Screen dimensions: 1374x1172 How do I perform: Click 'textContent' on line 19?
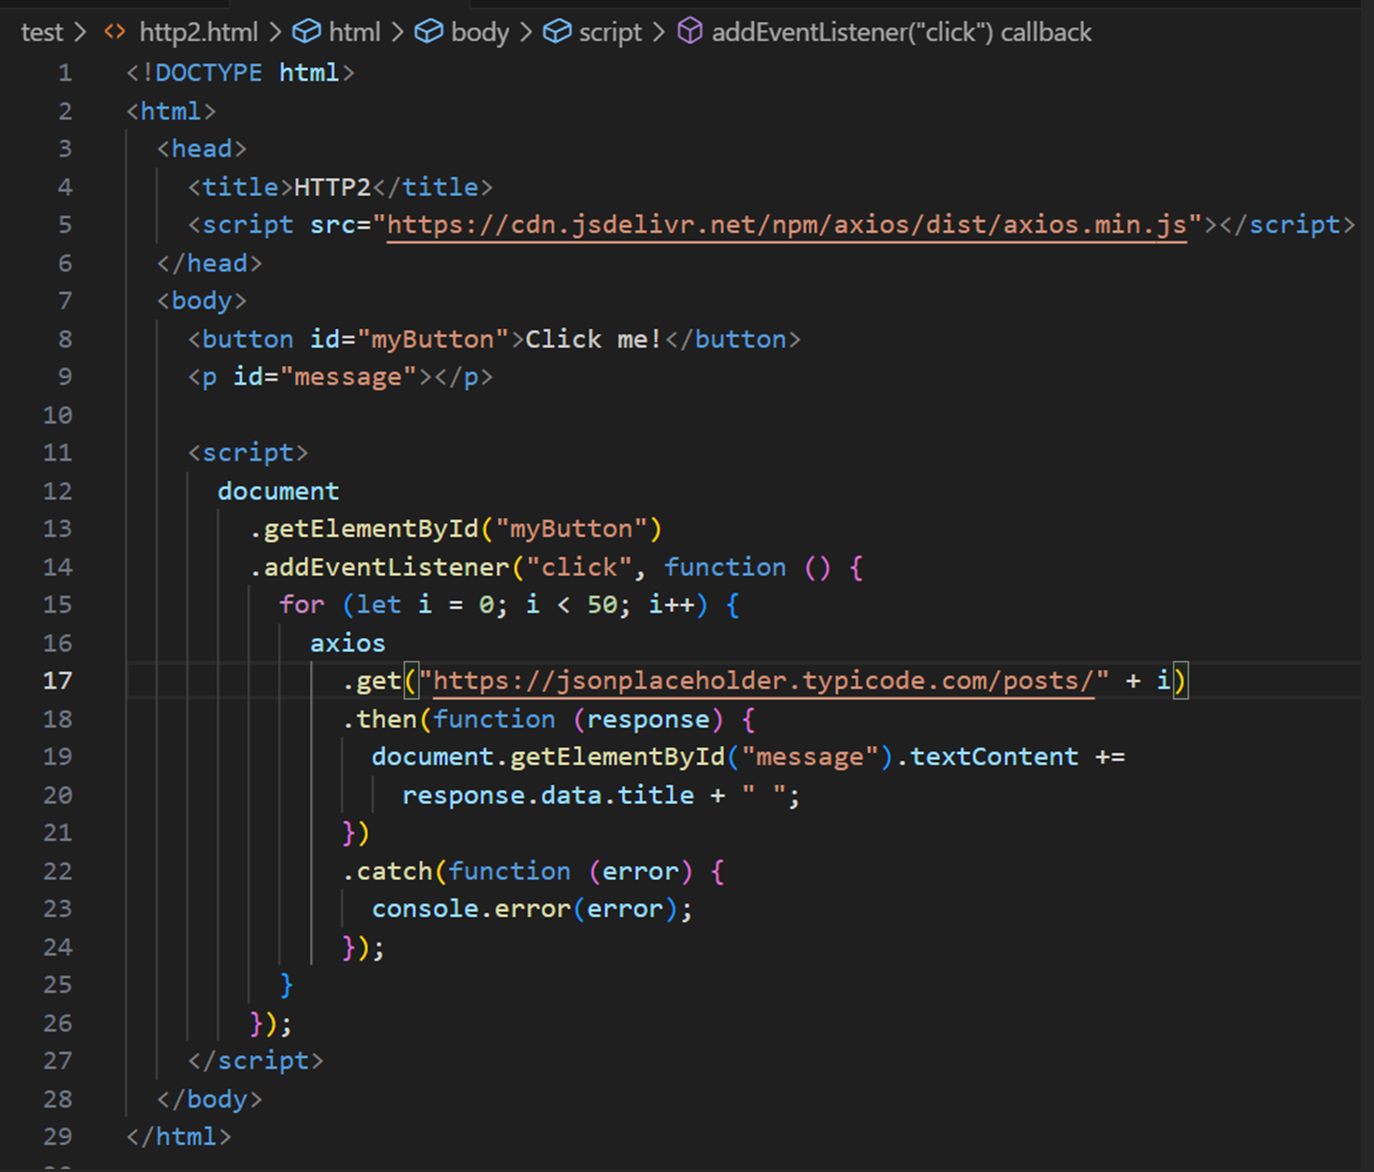[x=994, y=757]
